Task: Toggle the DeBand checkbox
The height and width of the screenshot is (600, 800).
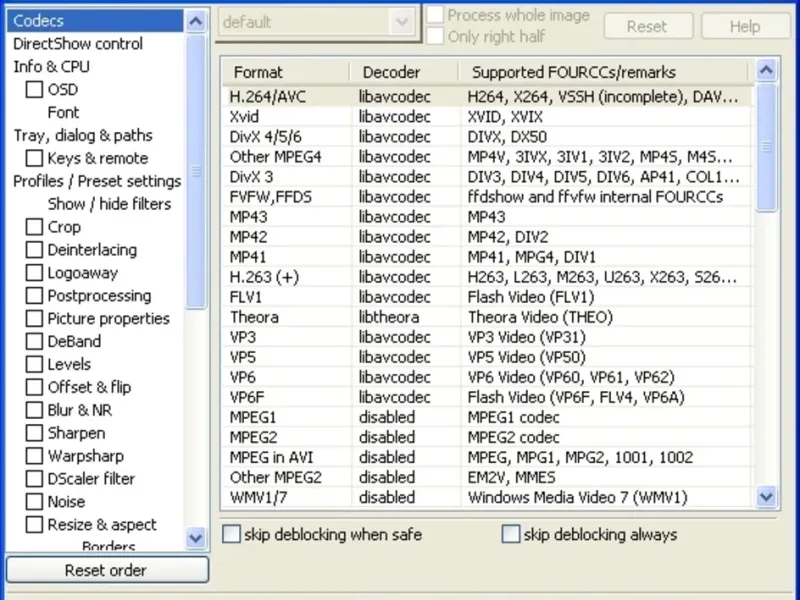Action: (x=34, y=341)
